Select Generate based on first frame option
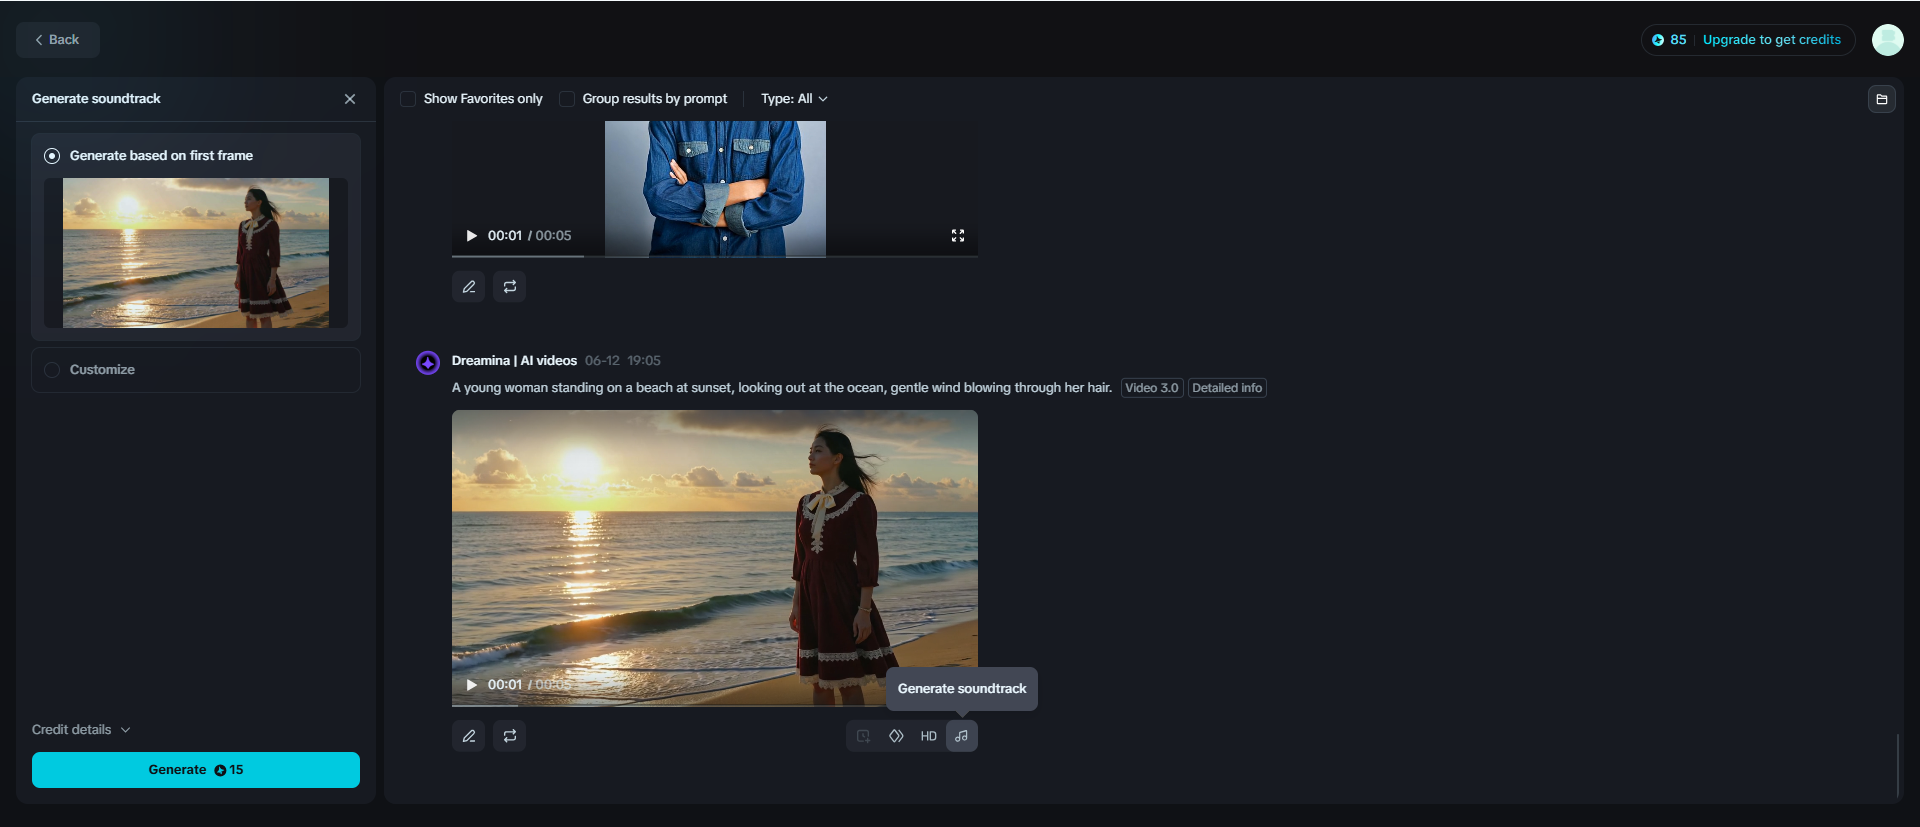The image size is (1920, 827). point(52,156)
